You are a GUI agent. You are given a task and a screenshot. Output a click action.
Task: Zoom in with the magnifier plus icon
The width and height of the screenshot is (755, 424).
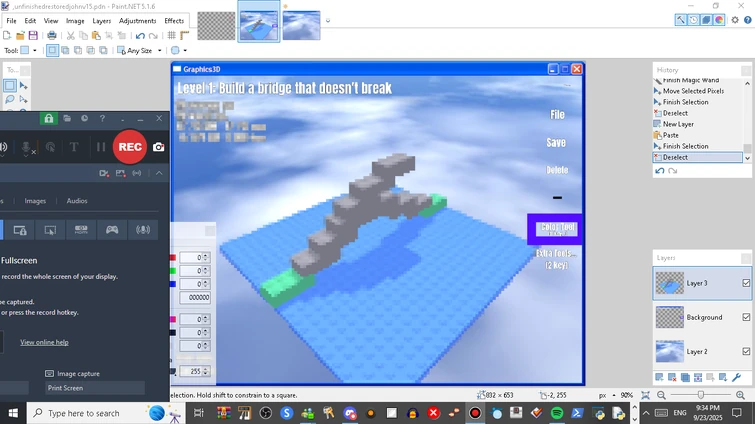coord(741,395)
